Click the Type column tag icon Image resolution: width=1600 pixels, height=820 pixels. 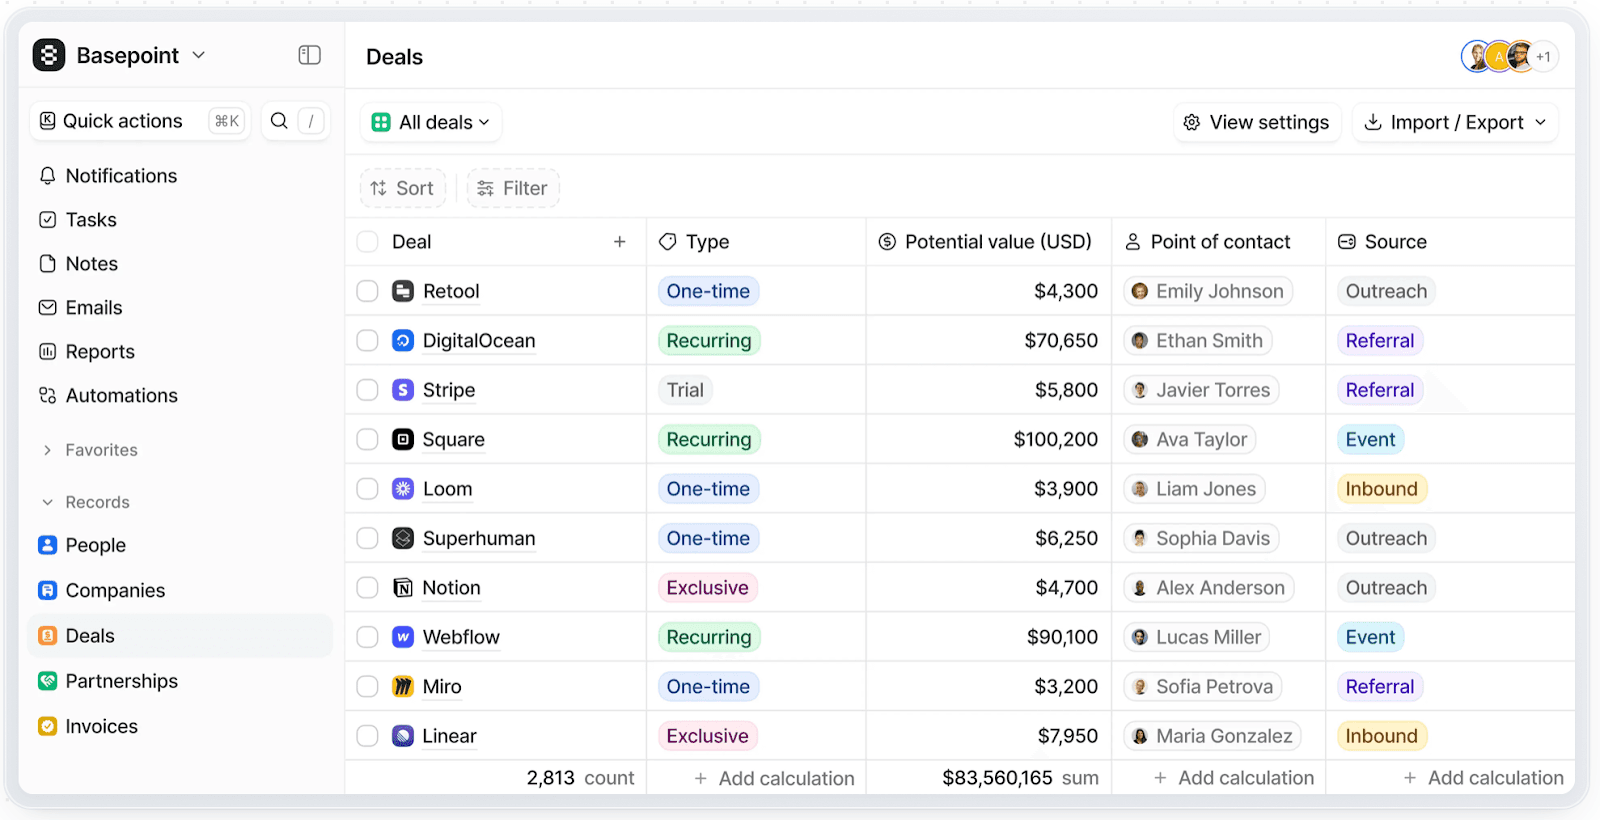[x=668, y=242]
